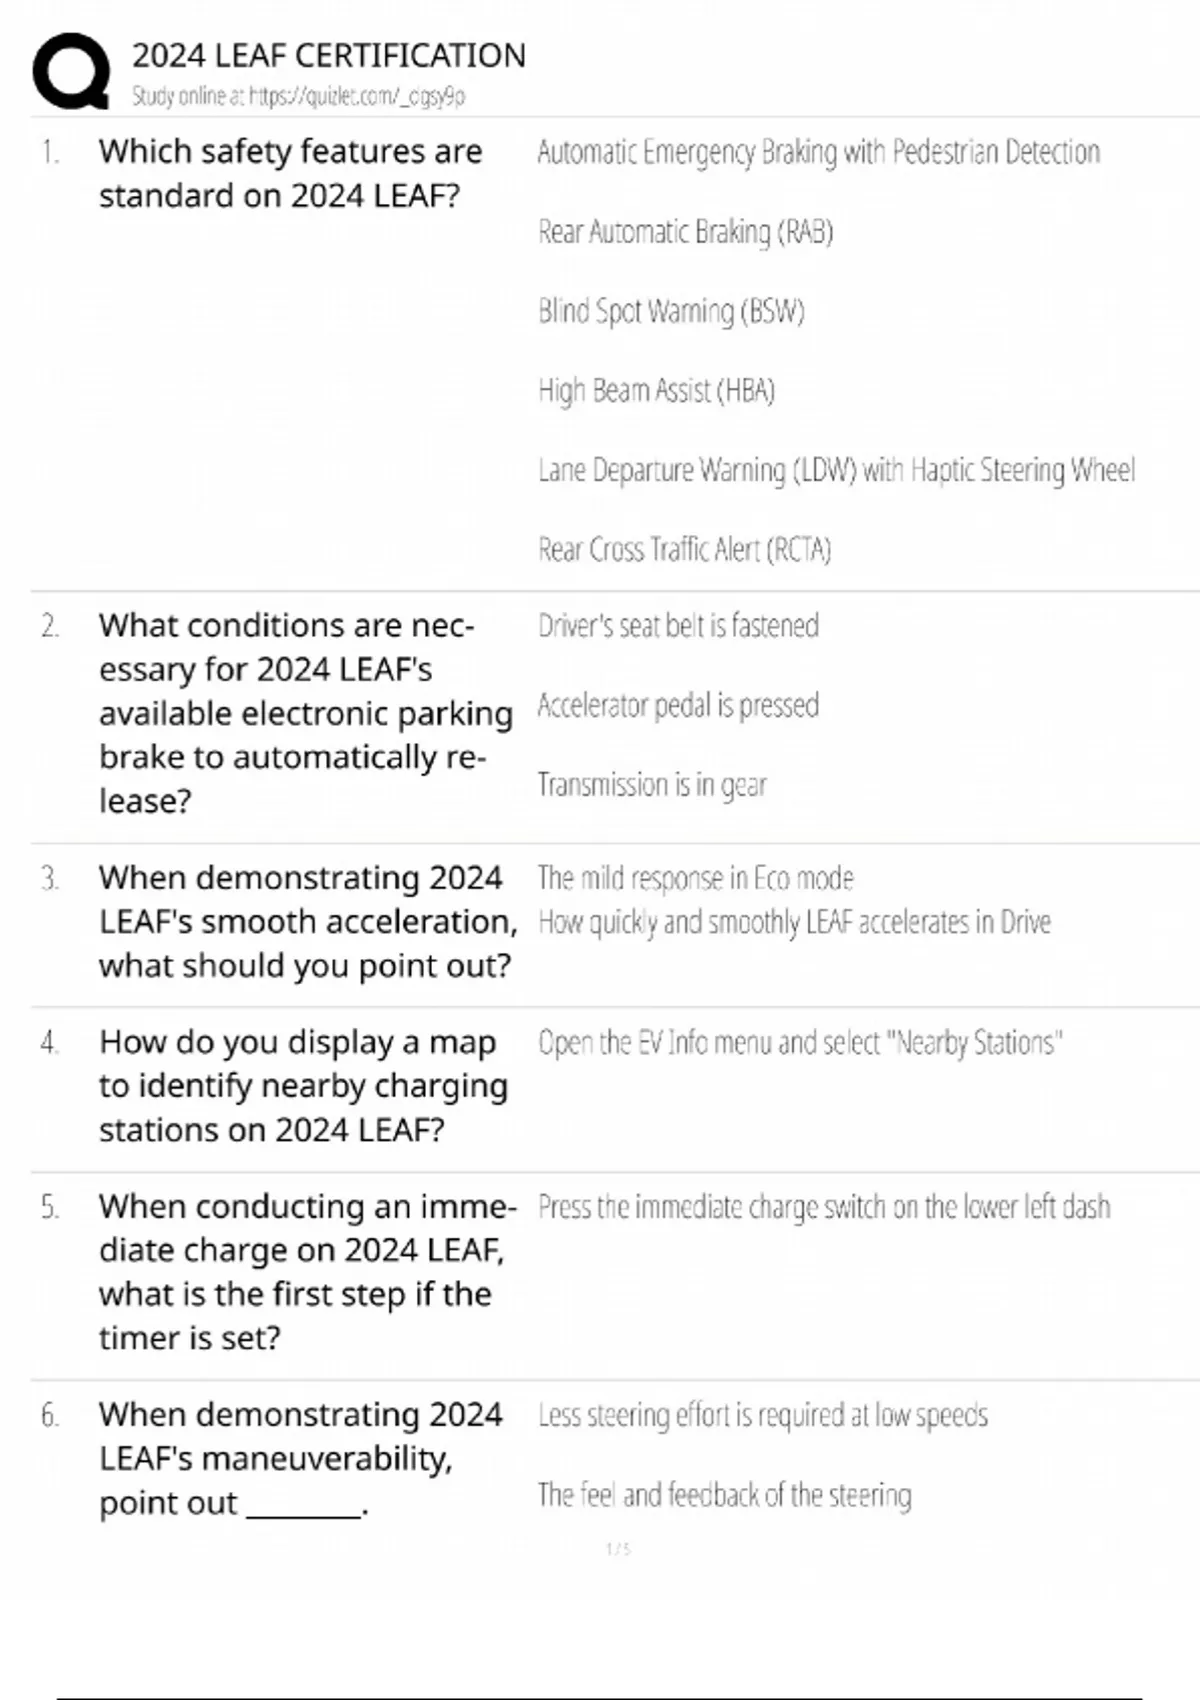Click the Less steering effort answer line
Screen dimensions: 1200x1700
(x=762, y=1415)
